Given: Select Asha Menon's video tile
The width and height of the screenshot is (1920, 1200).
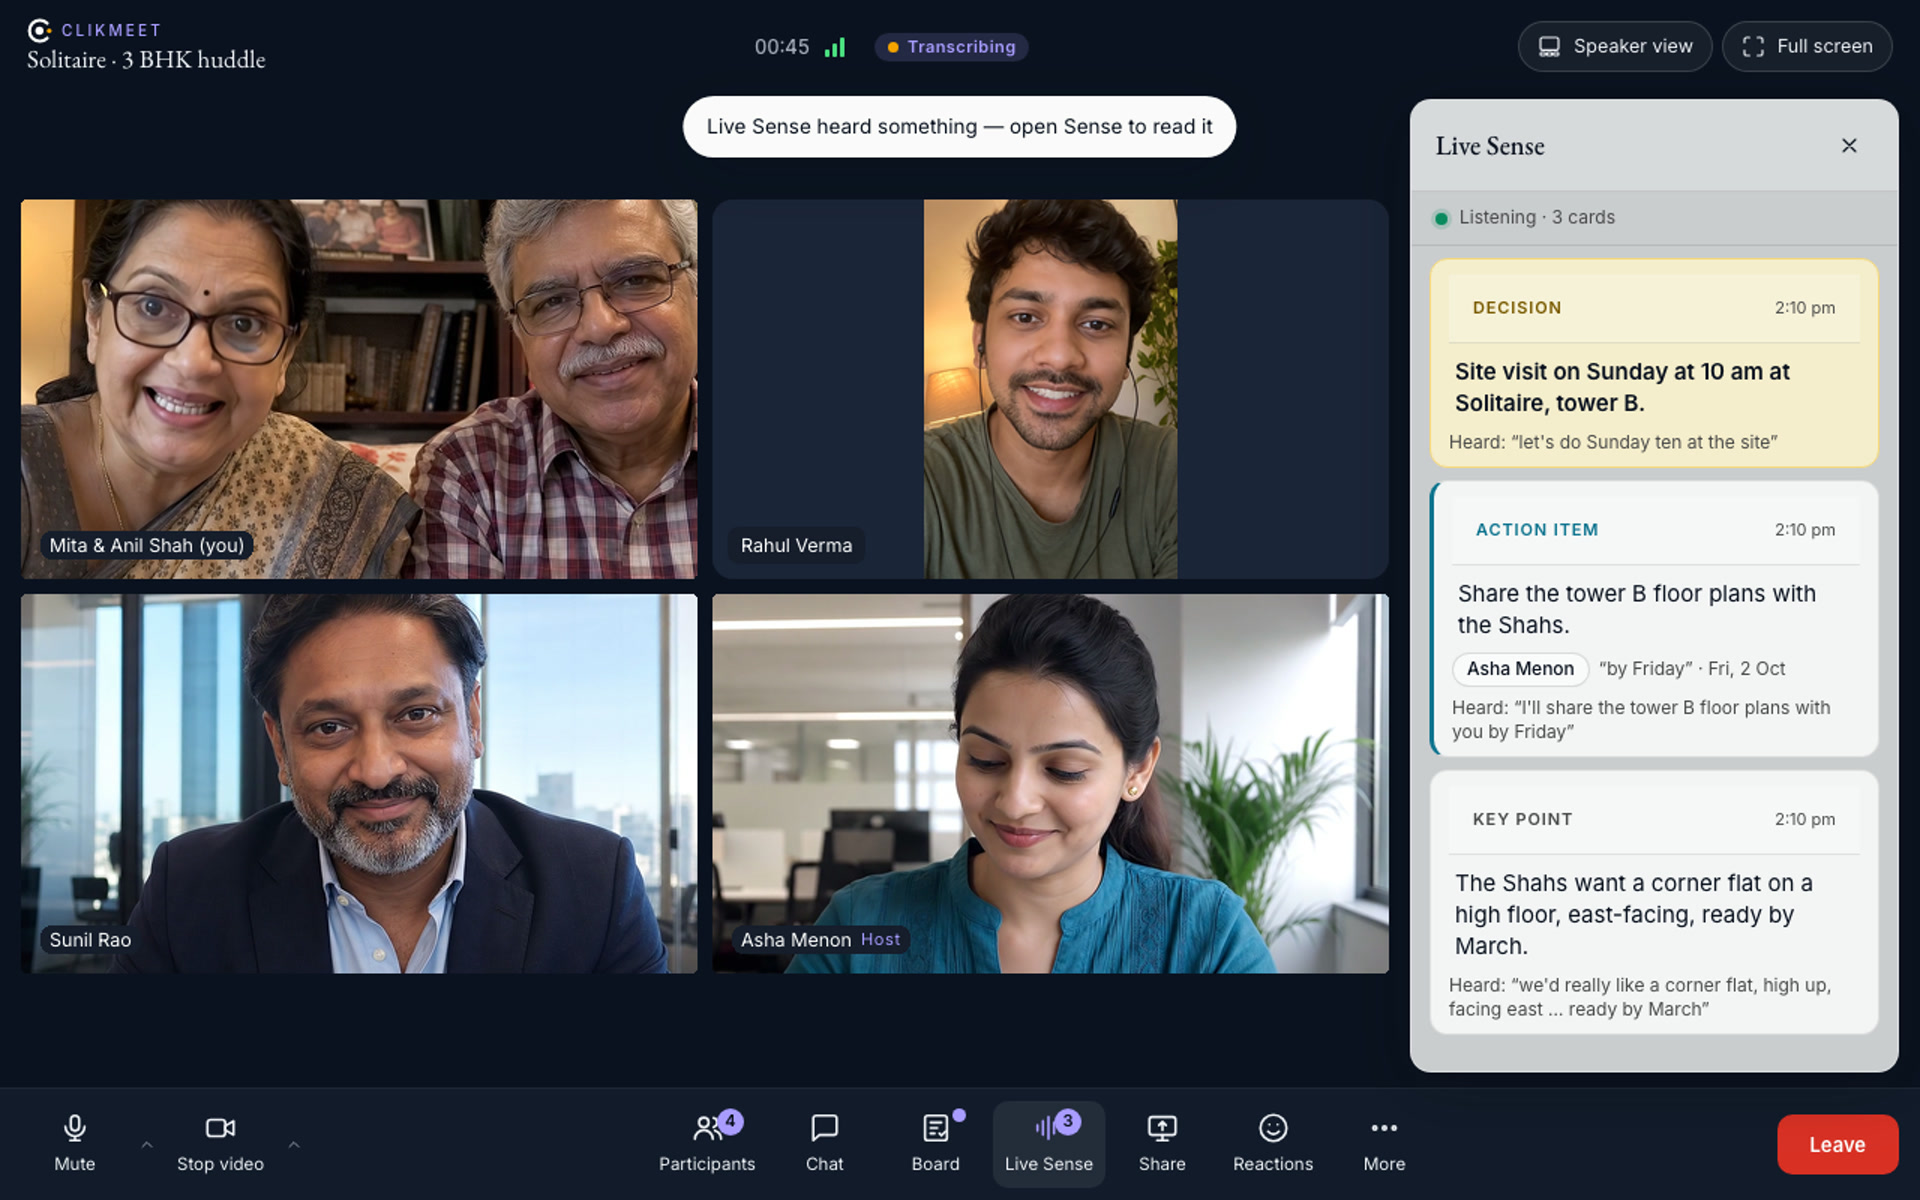Looking at the screenshot, I should click(1050, 784).
